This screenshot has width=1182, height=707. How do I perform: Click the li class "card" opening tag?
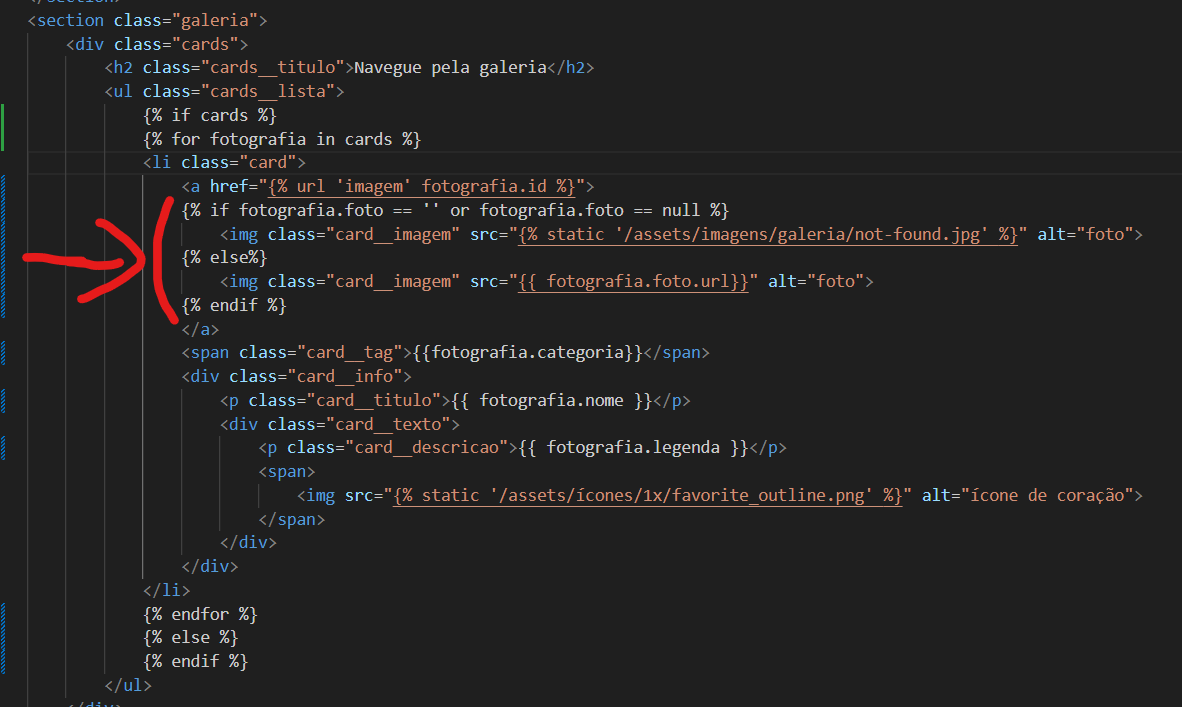pyautogui.click(x=225, y=163)
